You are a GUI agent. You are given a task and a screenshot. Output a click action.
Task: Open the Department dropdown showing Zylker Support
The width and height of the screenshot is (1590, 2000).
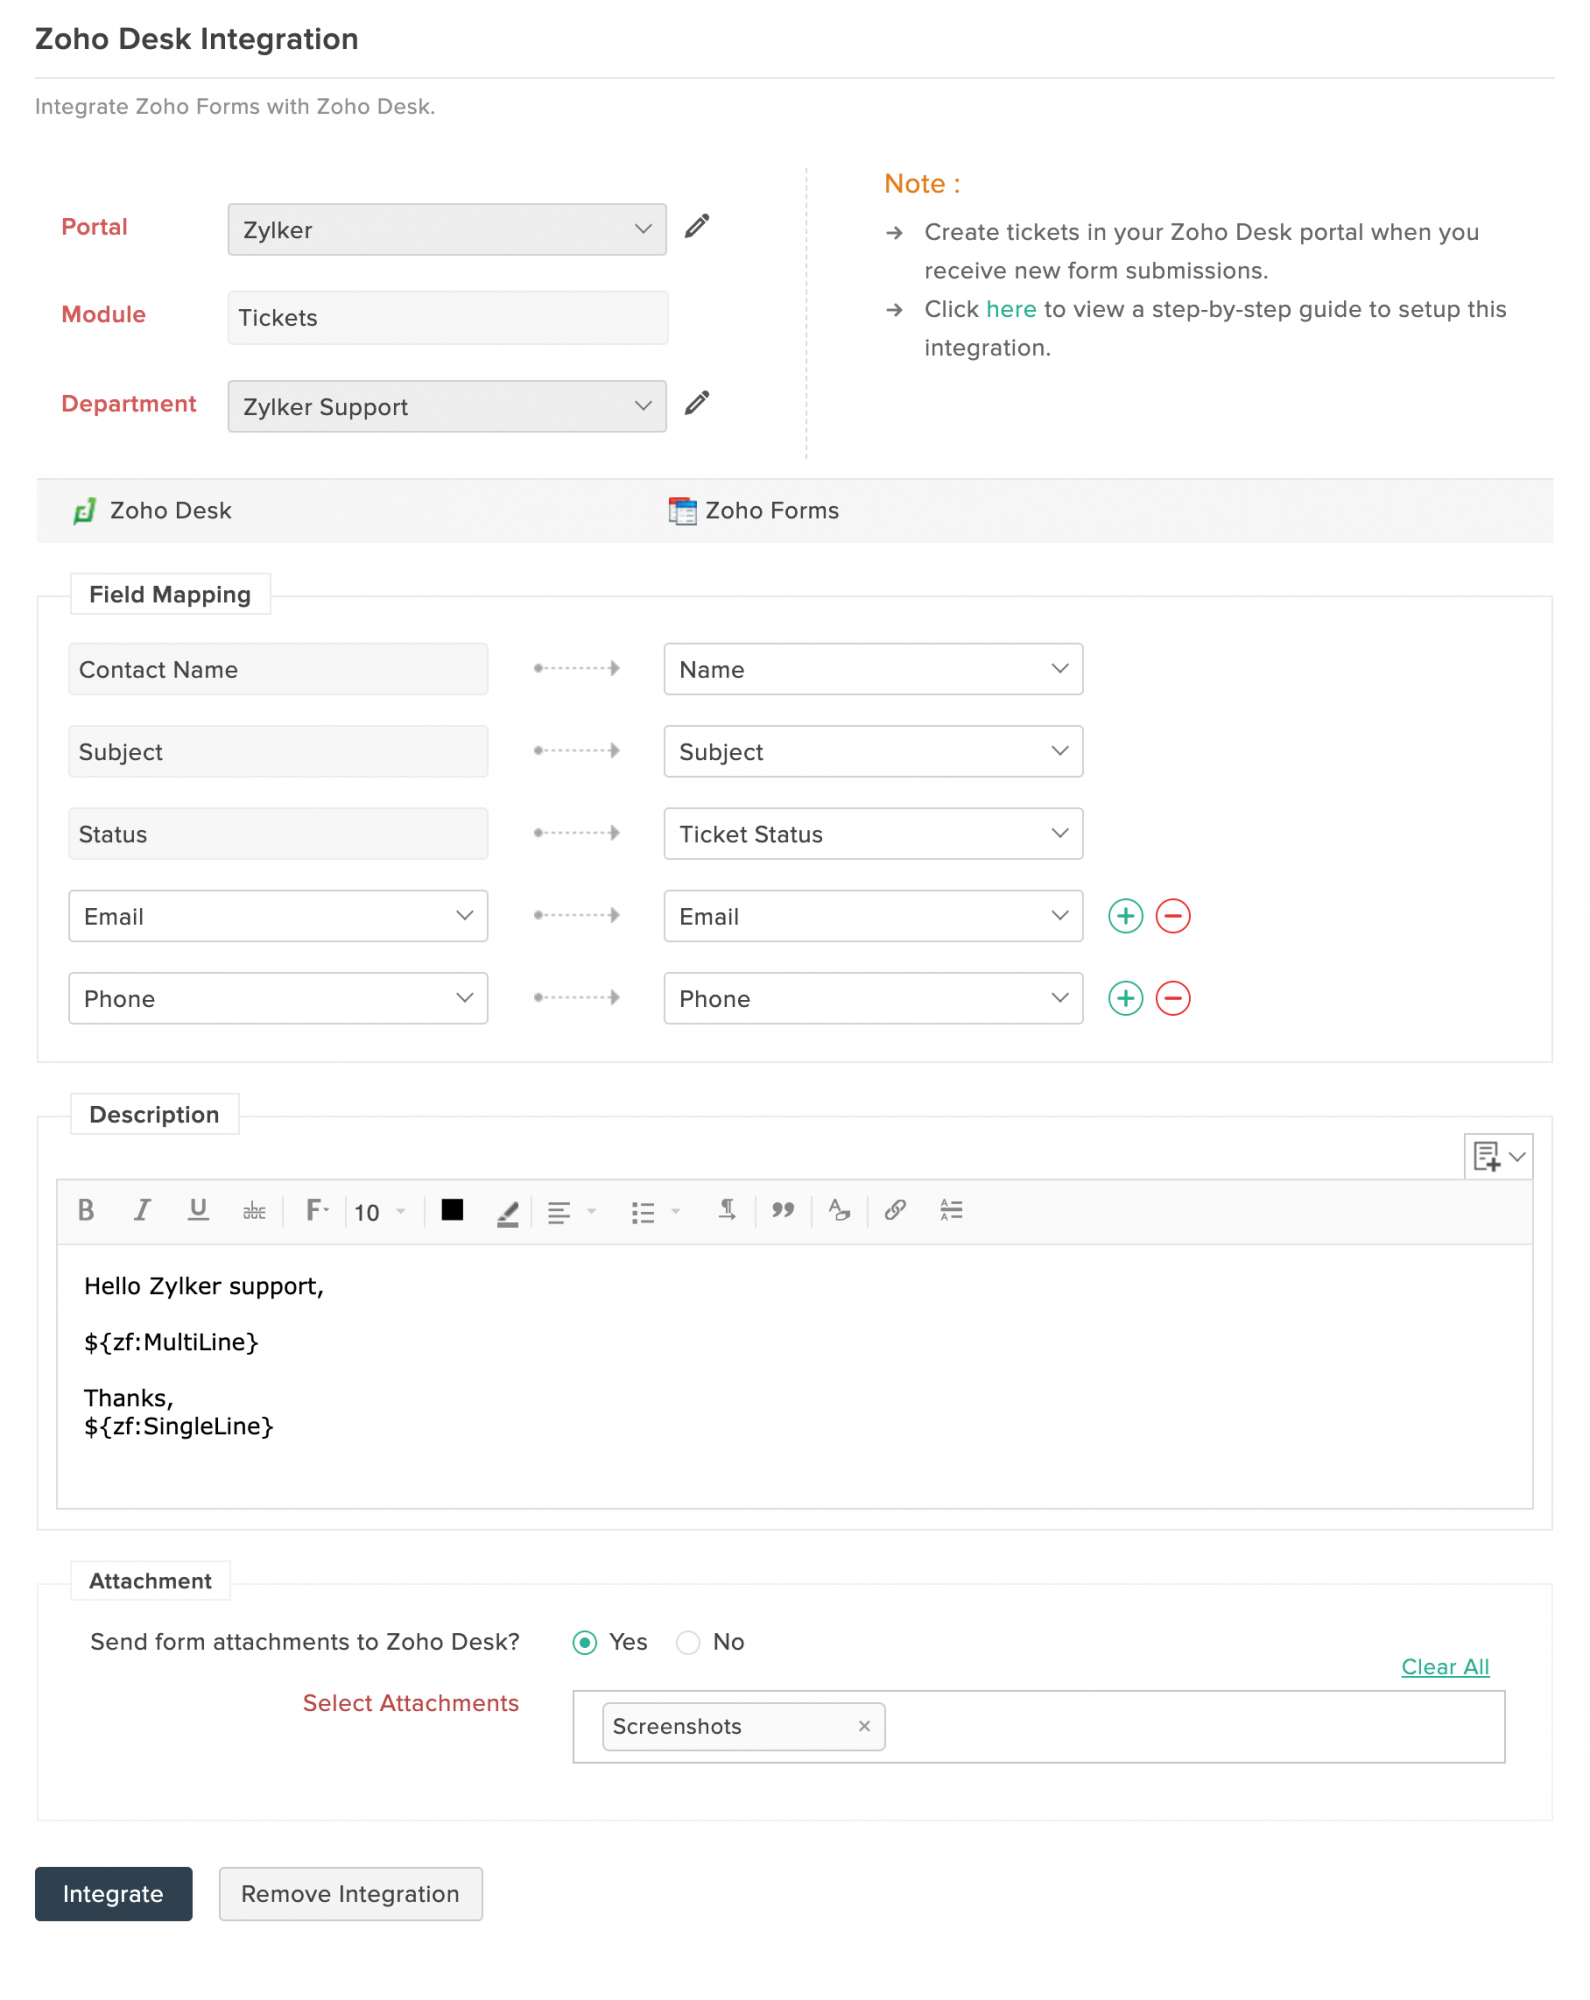tap(447, 406)
